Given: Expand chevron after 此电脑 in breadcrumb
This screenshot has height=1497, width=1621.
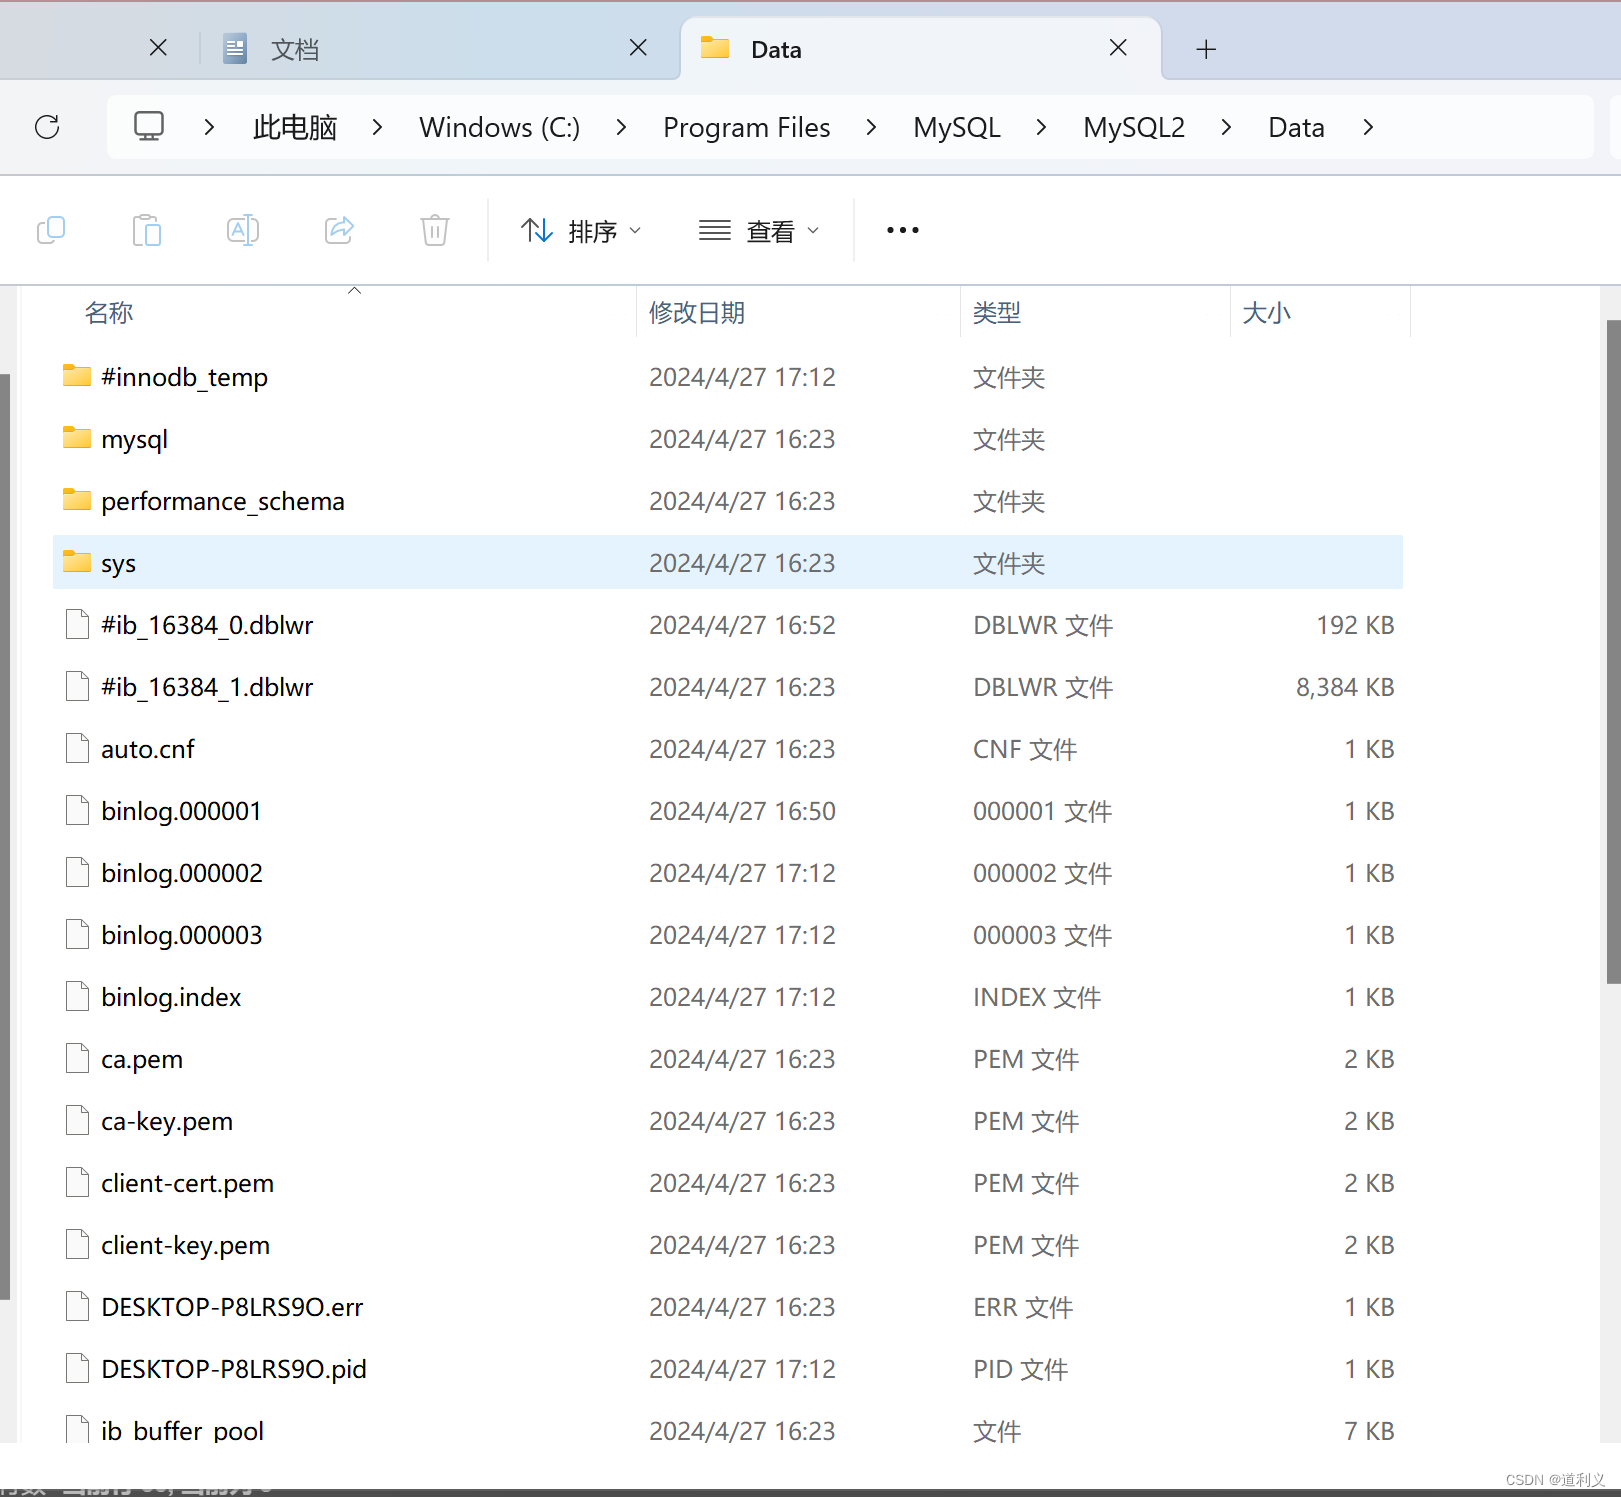Looking at the screenshot, I should [377, 127].
